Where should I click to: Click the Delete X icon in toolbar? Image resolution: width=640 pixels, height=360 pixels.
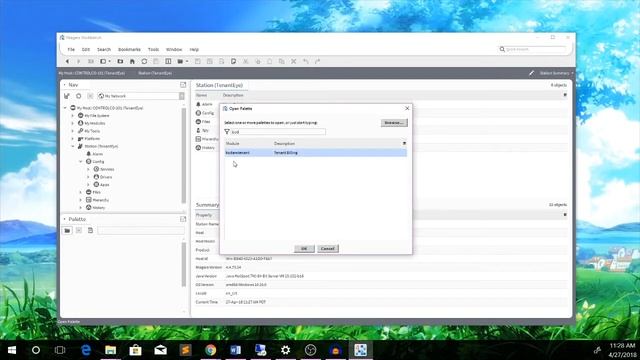click(x=293, y=61)
